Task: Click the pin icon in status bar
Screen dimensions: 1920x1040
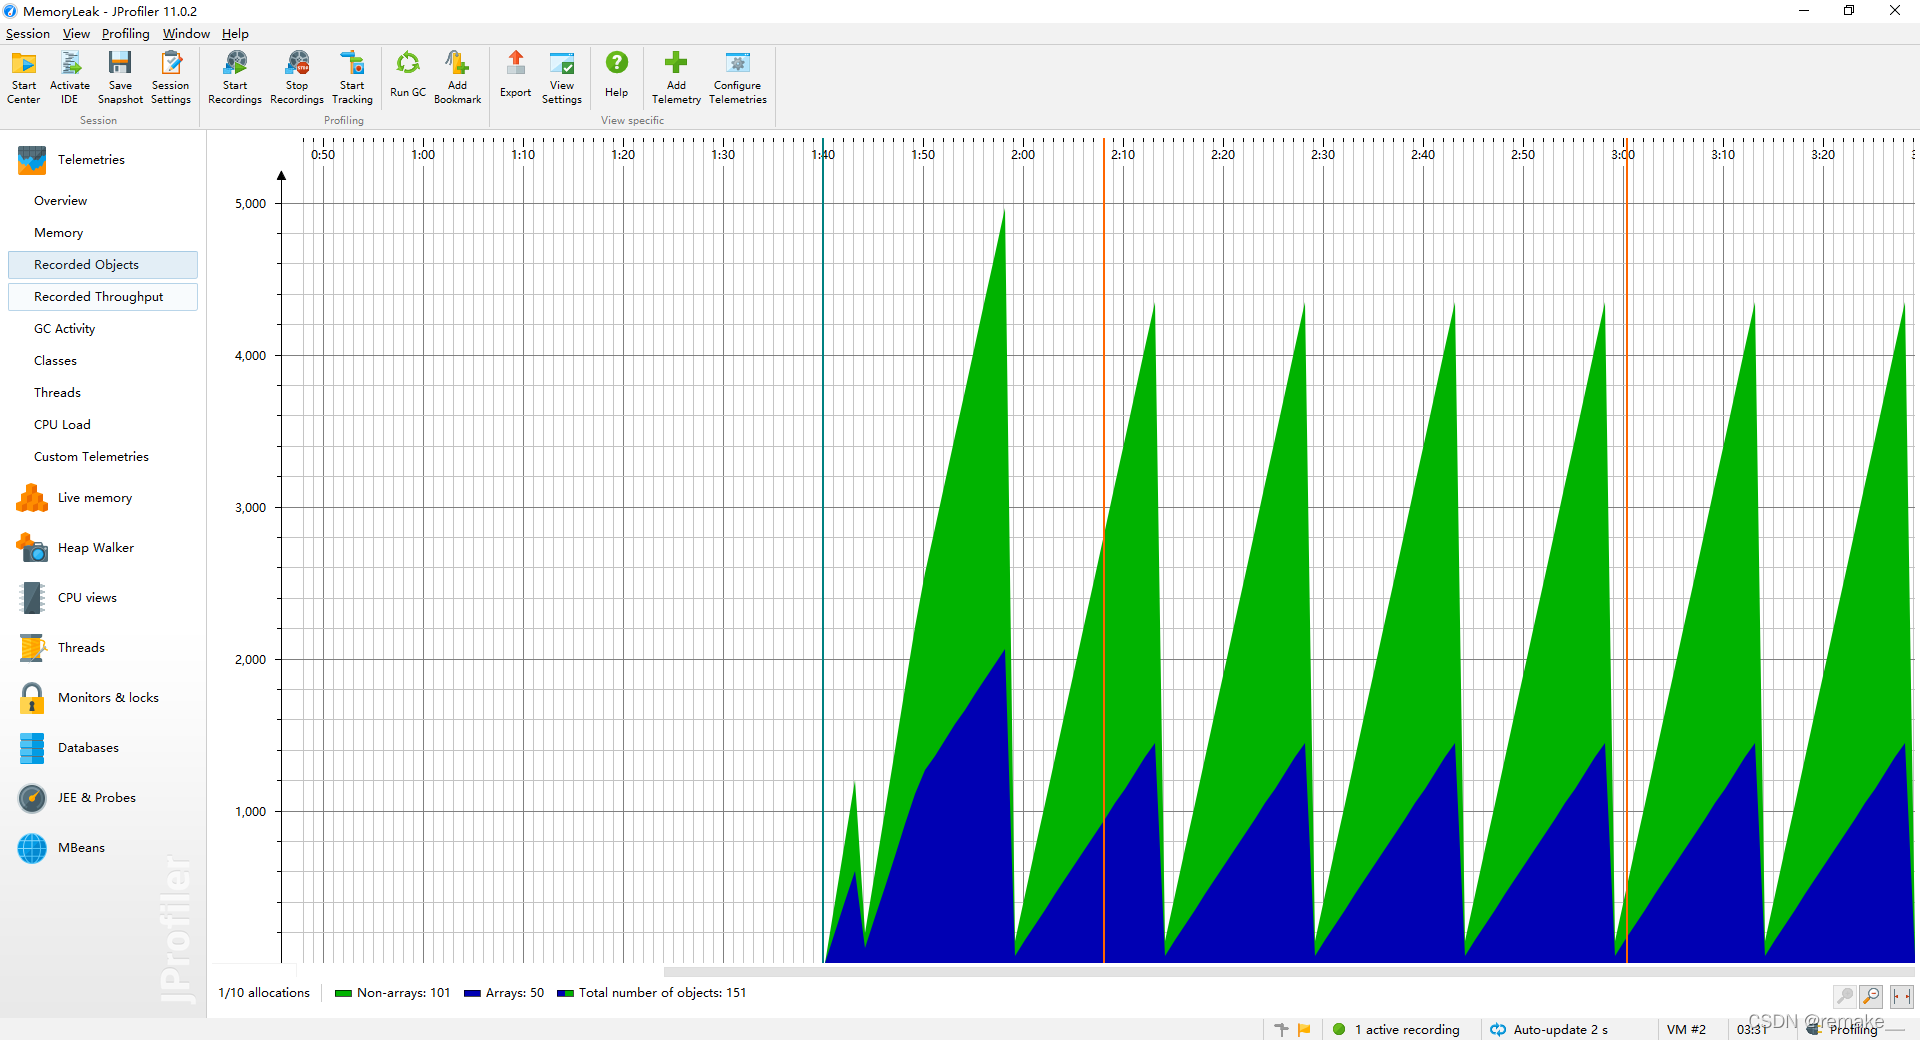Action: (1281, 1029)
